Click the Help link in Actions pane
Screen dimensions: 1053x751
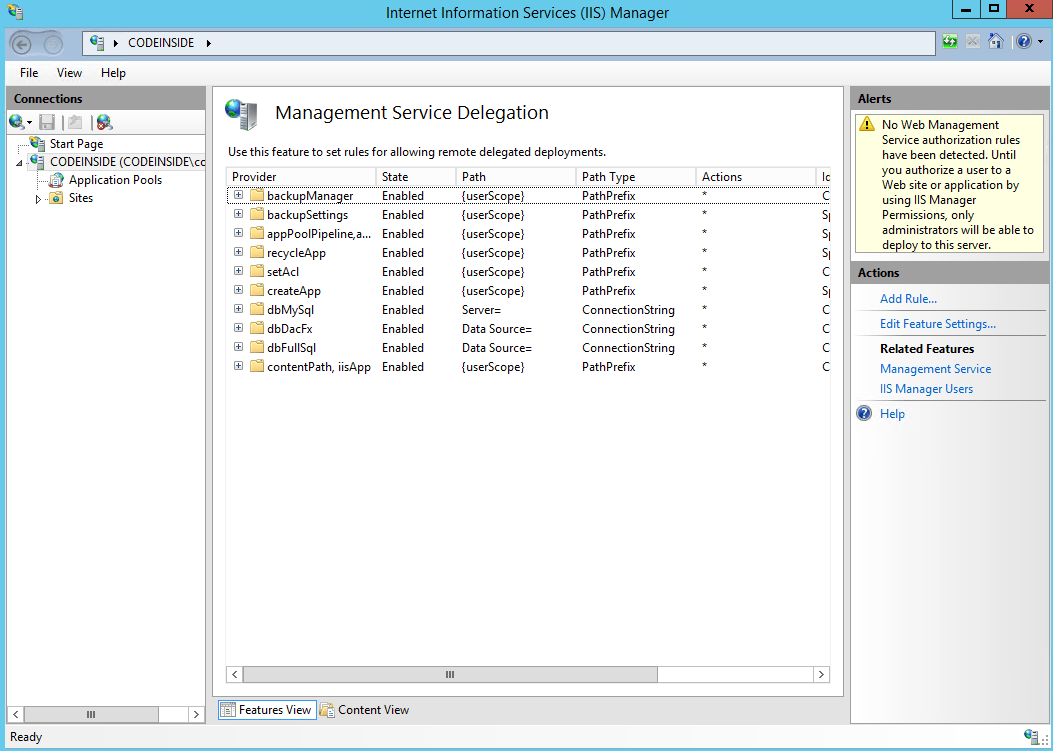pos(892,414)
